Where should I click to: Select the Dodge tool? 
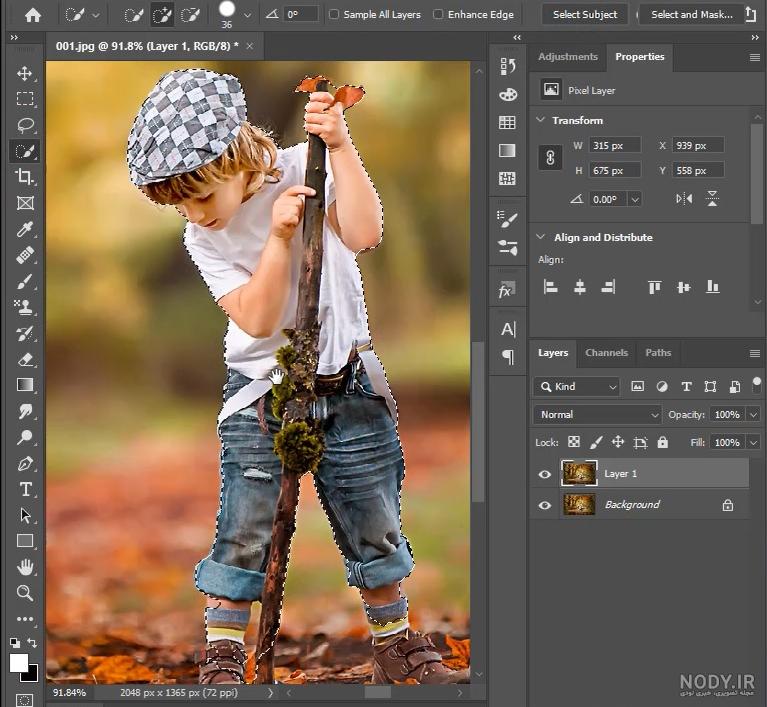pyautogui.click(x=24, y=437)
